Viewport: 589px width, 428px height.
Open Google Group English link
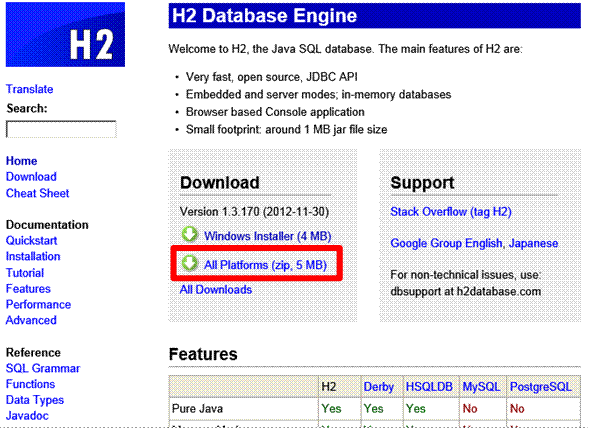pyautogui.click(x=446, y=243)
